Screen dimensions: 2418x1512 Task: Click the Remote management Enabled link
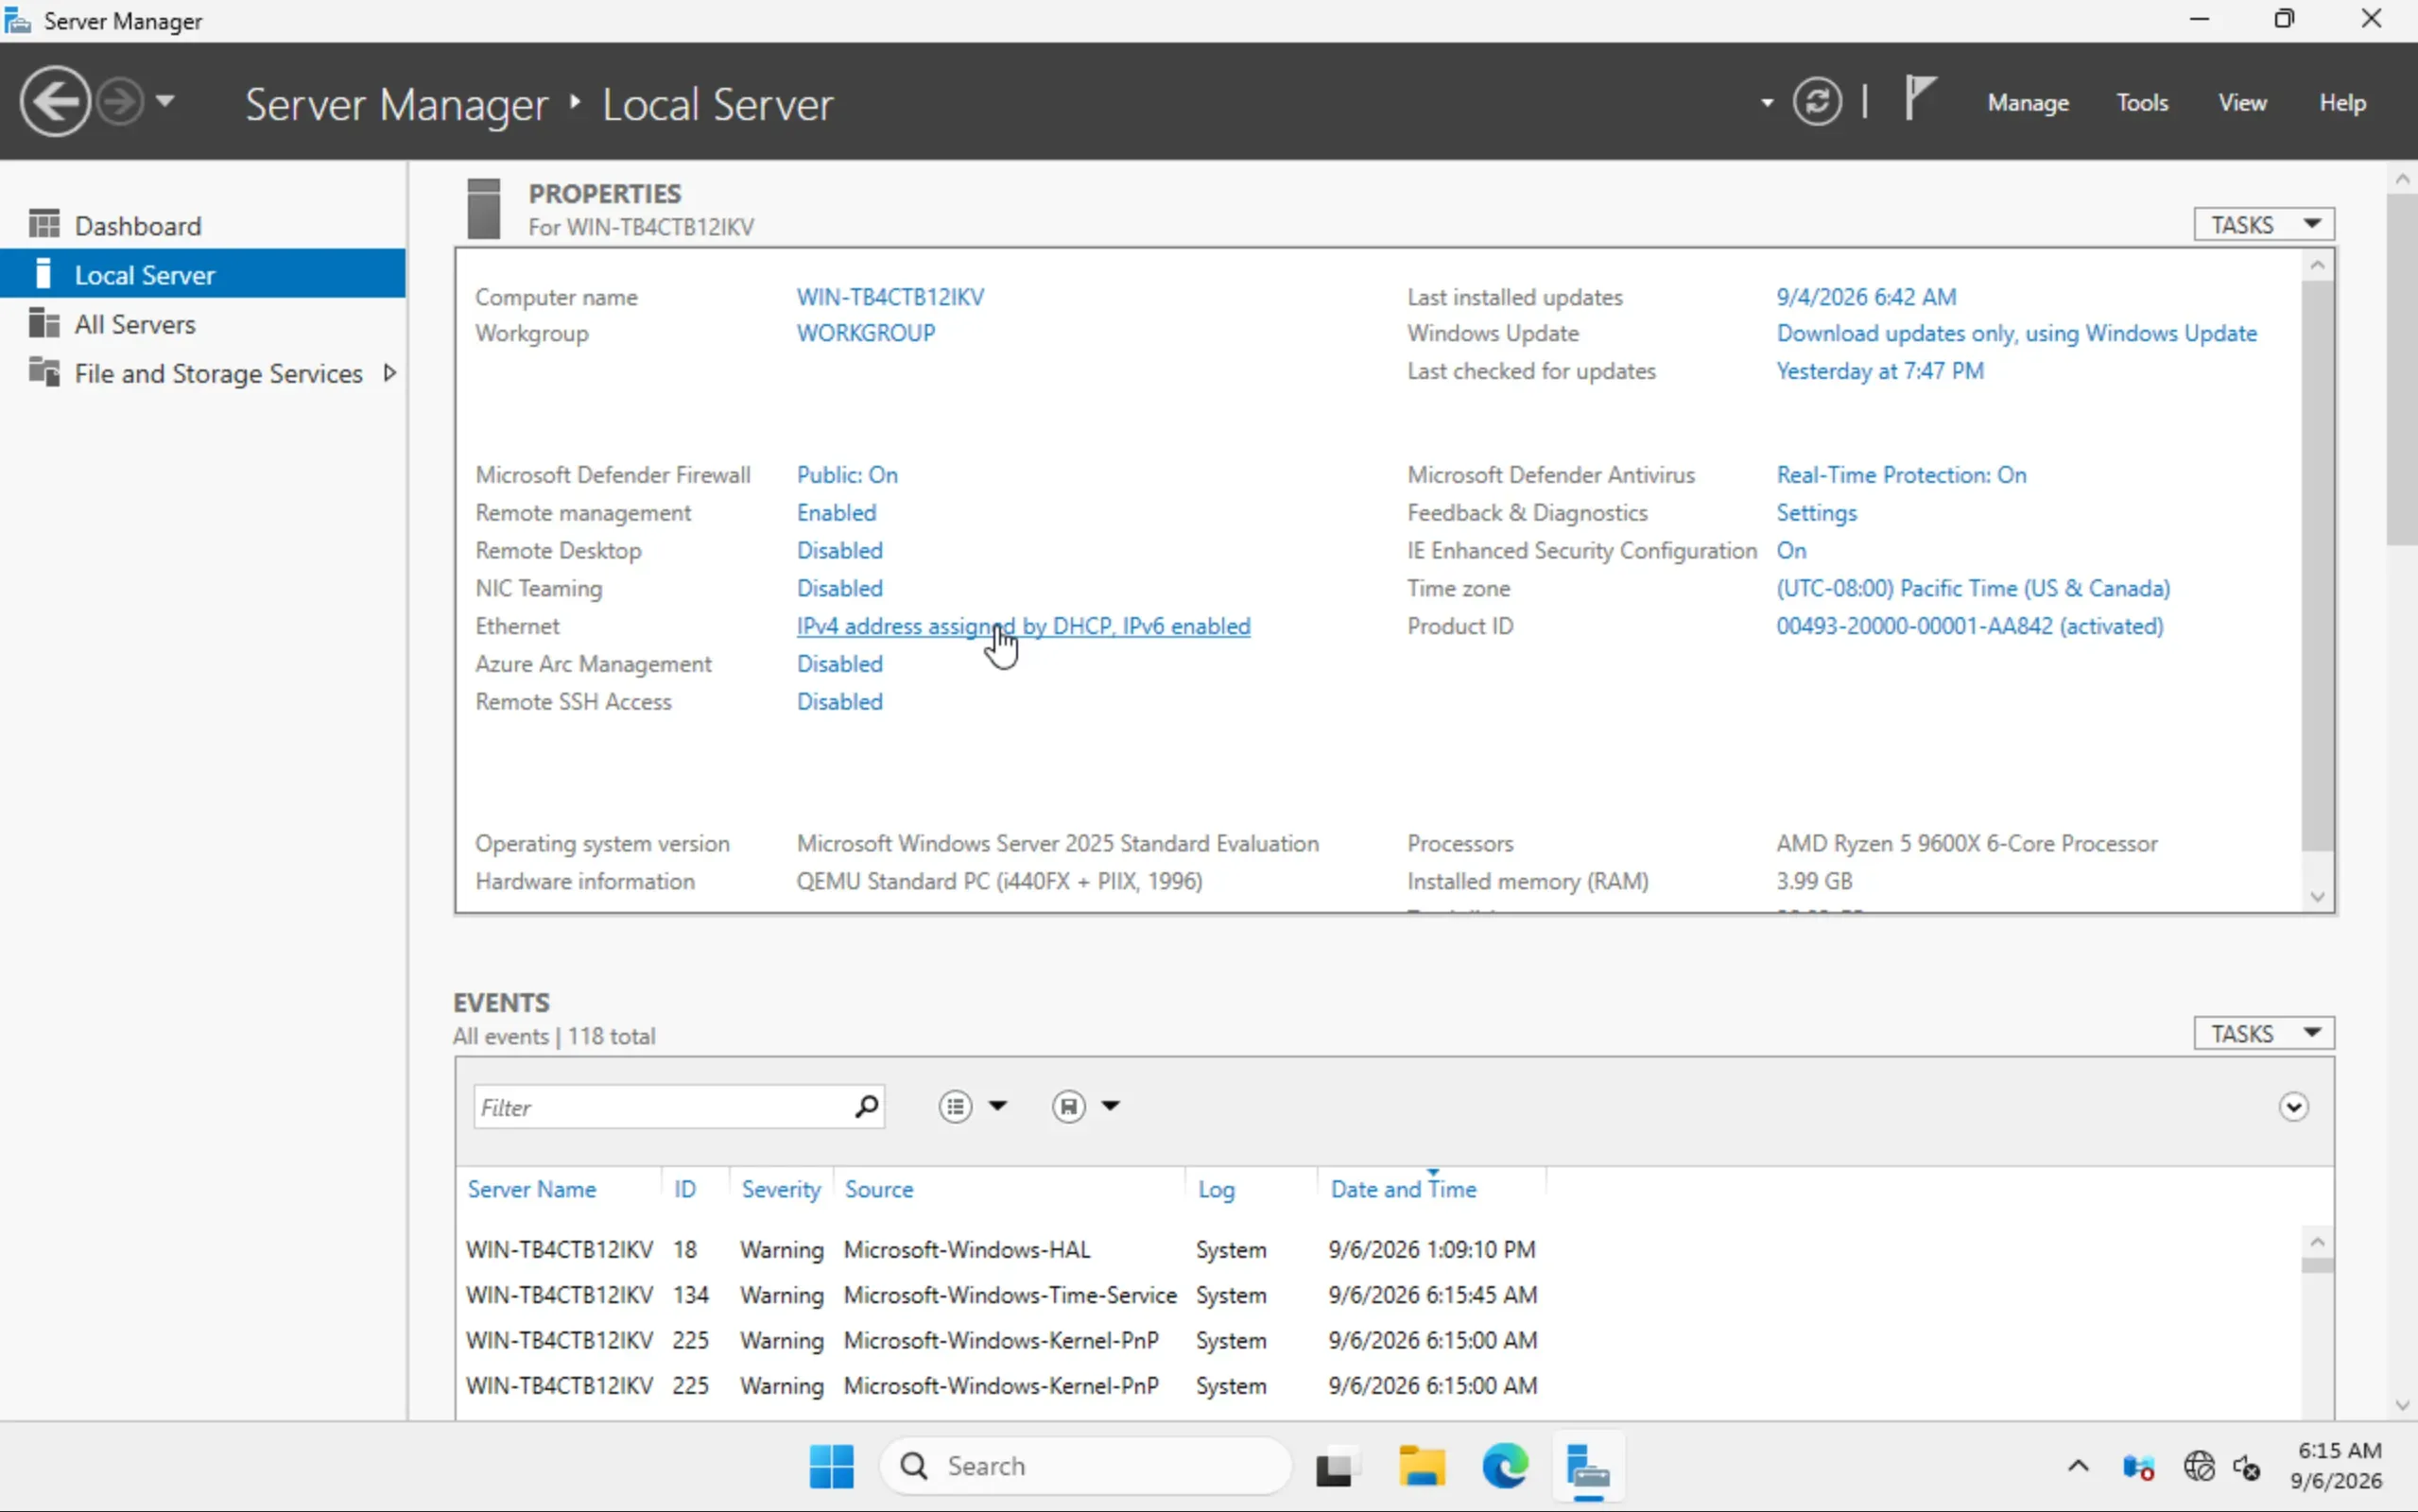pyautogui.click(x=836, y=513)
